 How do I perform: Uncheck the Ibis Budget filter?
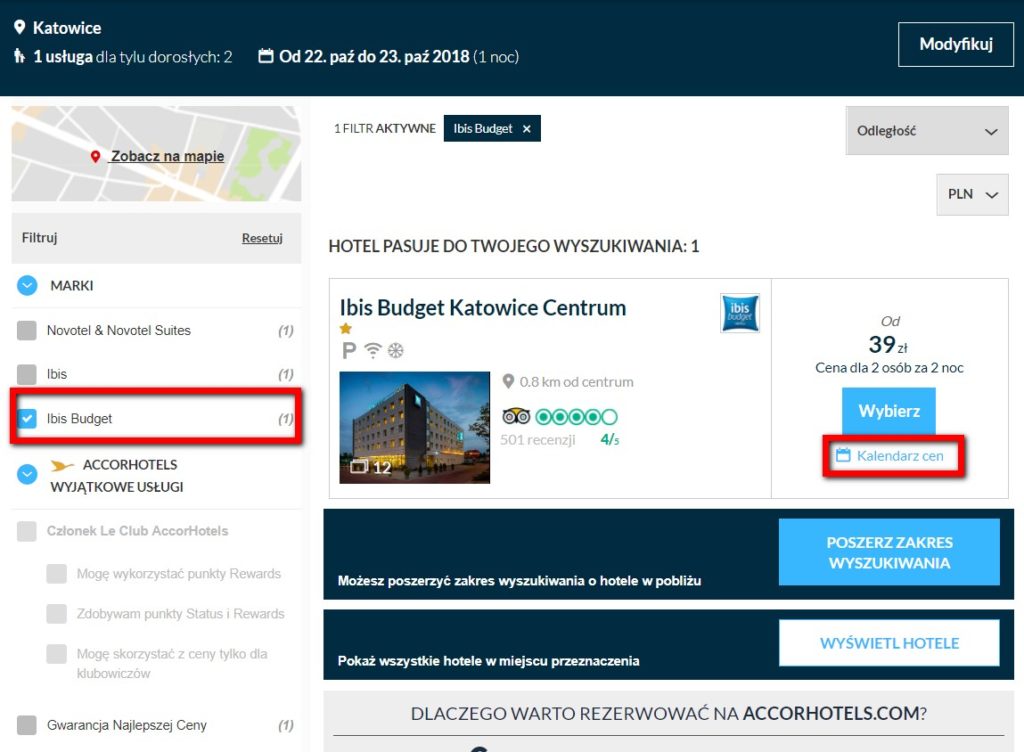point(27,418)
